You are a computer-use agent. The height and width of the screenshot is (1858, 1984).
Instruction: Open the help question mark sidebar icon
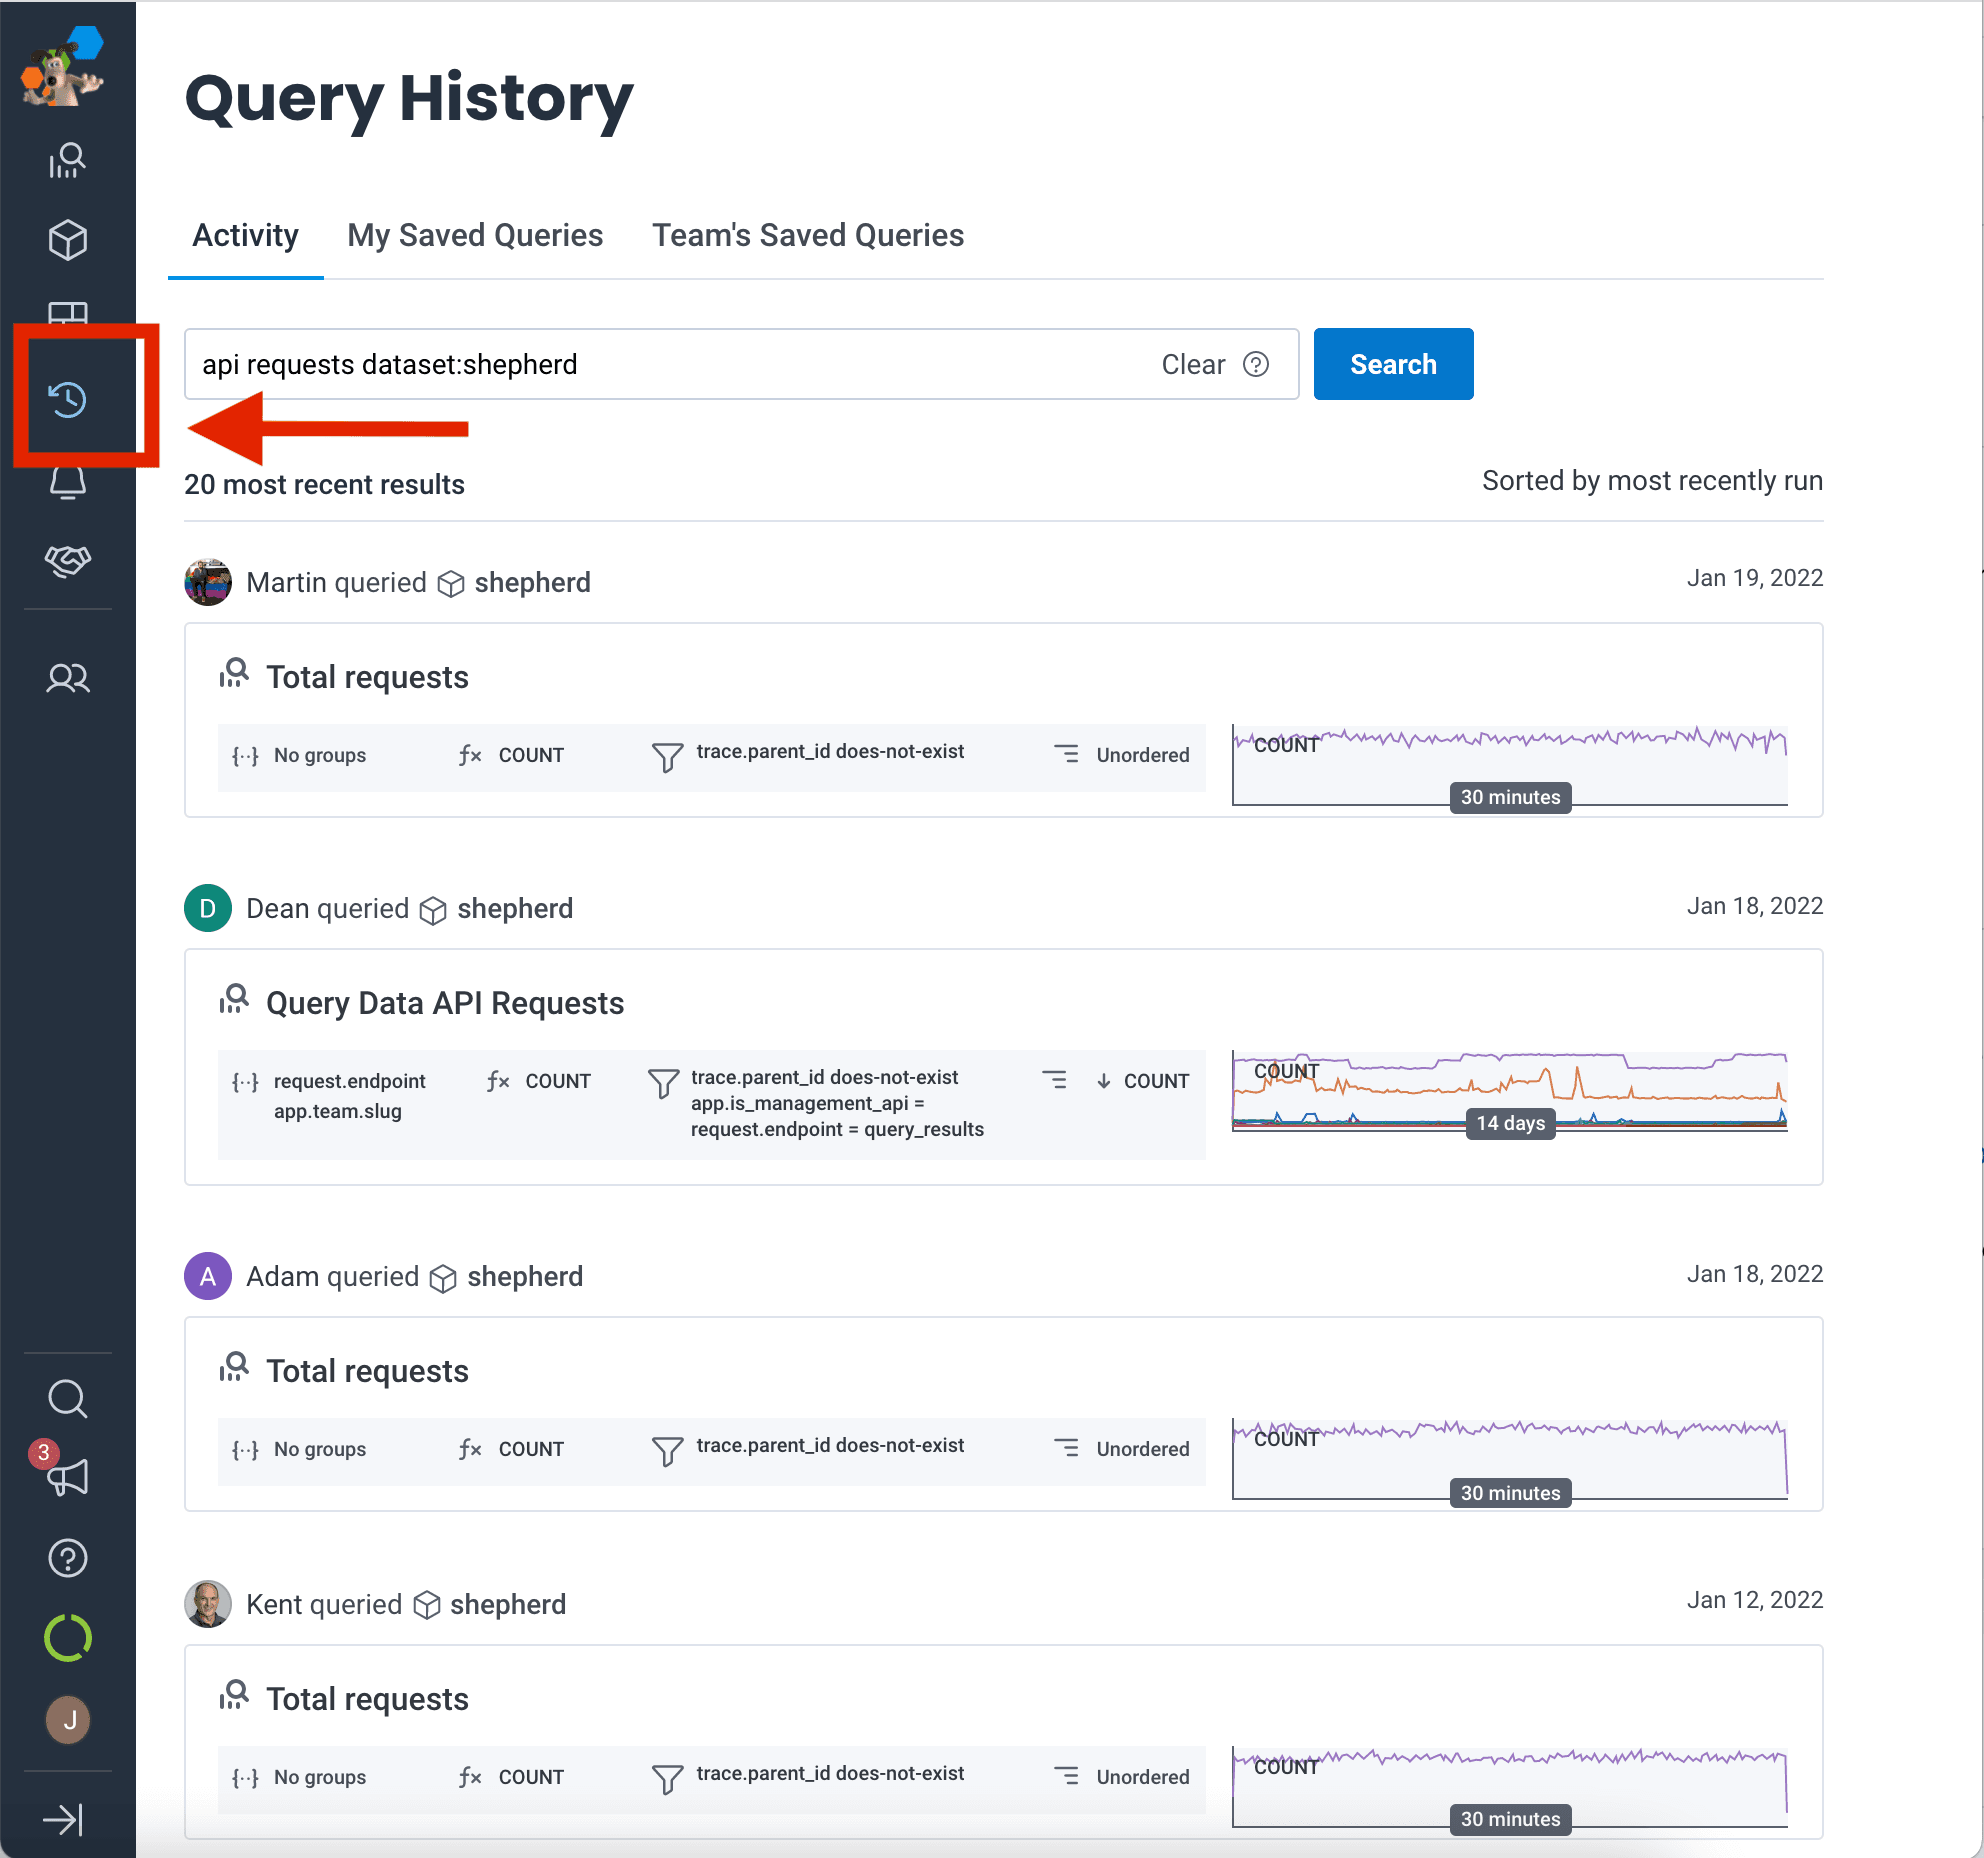(x=67, y=1558)
